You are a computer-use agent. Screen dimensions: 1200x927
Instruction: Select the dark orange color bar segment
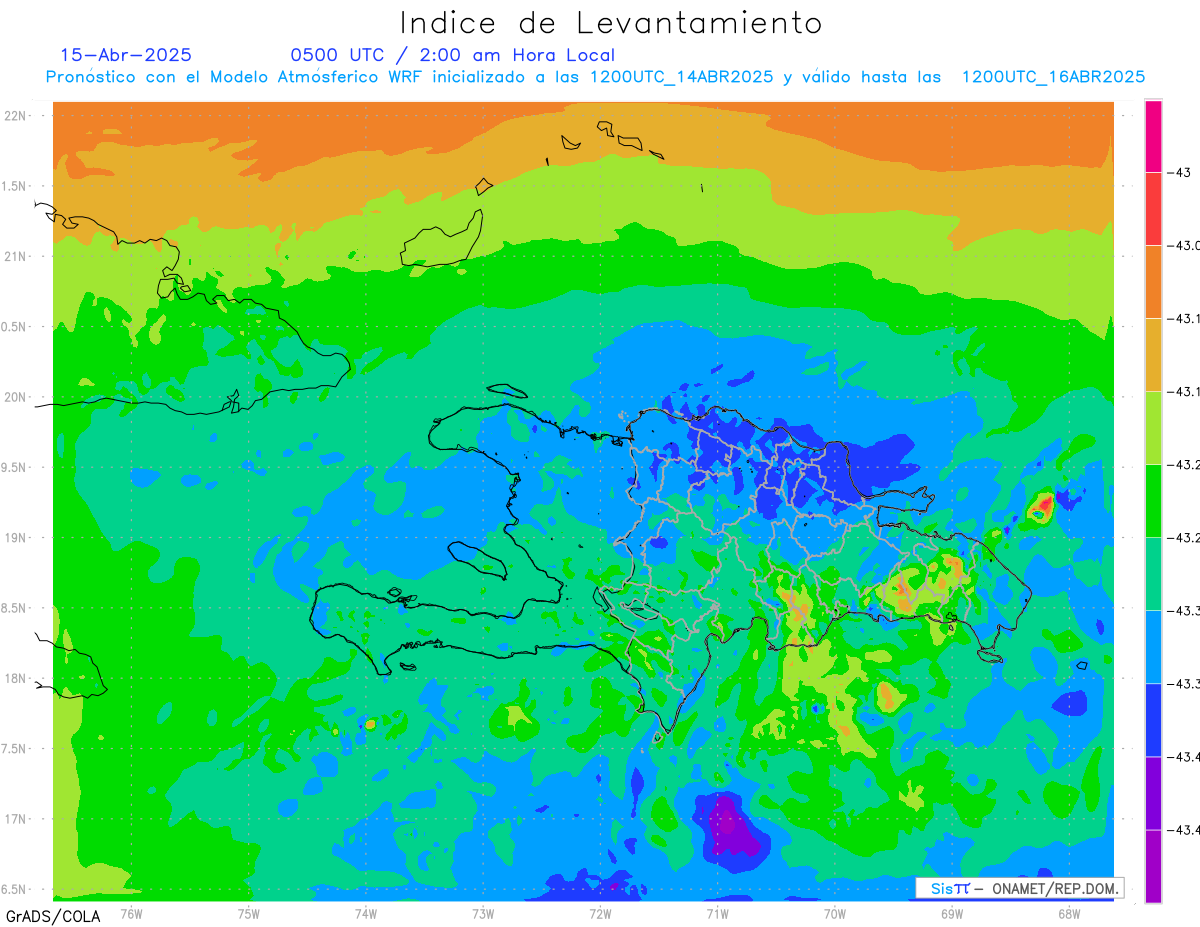[x=1153, y=282]
